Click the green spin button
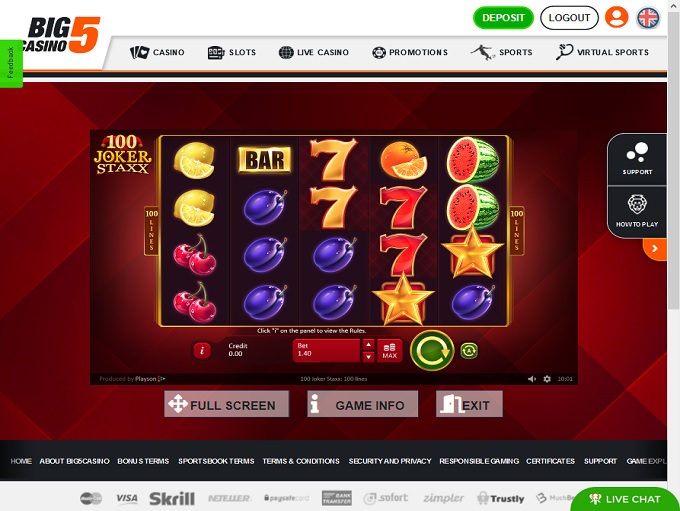The height and width of the screenshot is (511, 680). (x=432, y=350)
